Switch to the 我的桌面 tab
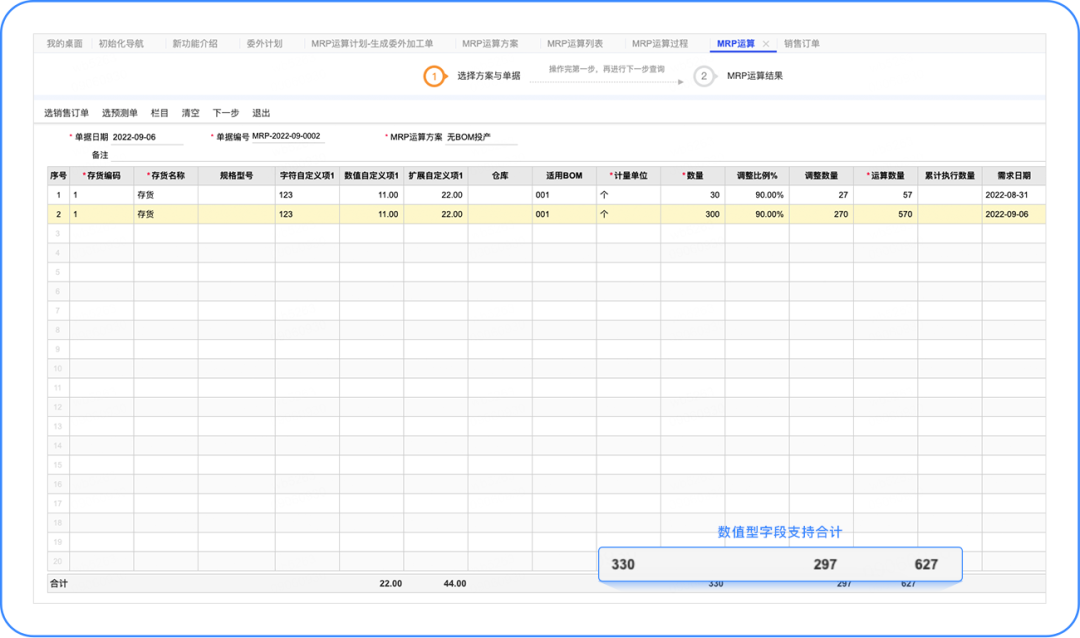This screenshot has height=638, width=1080. tap(66, 44)
